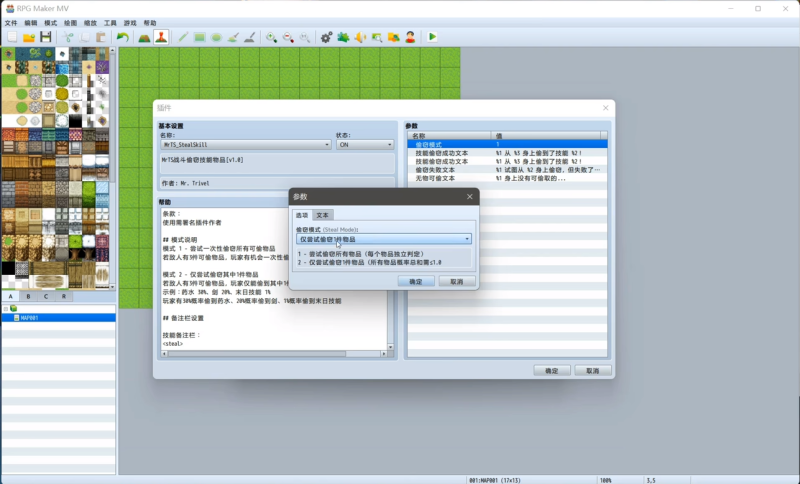This screenshot has height=484, width=800.
Task: Close the 插件 dialog with X
Action: (x=606, y=108)
